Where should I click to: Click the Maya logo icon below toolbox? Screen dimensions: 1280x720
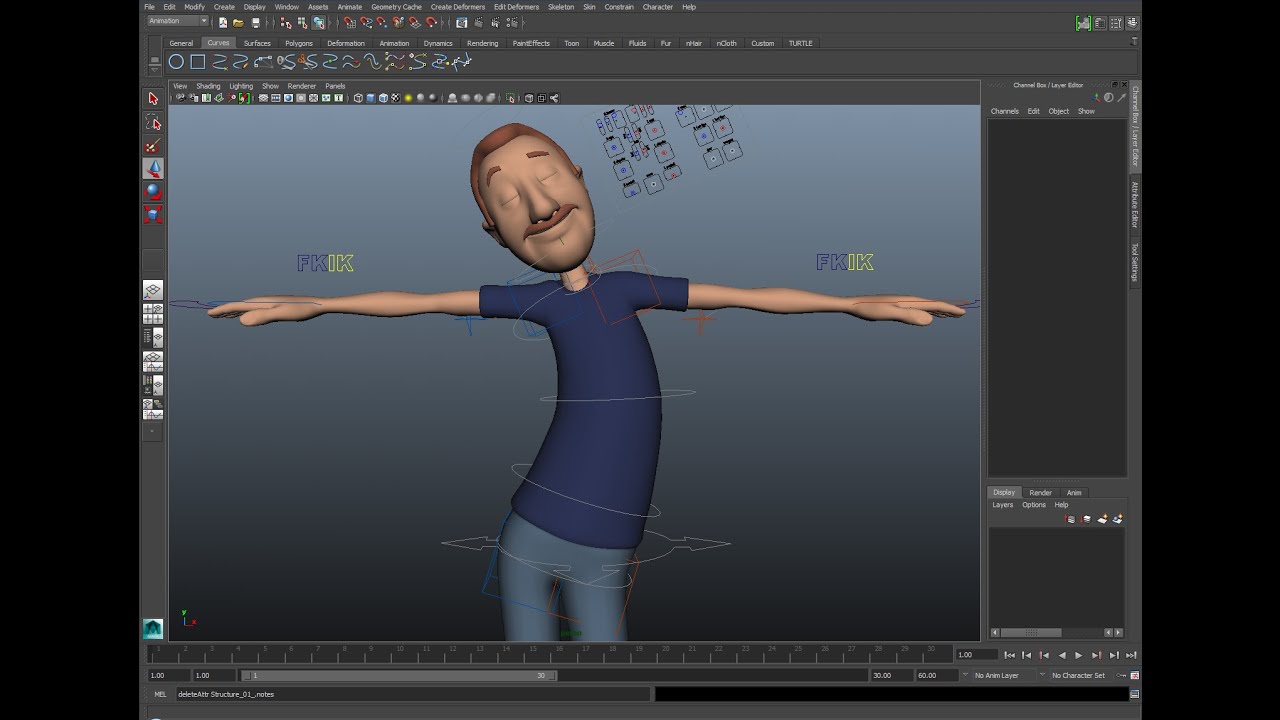(153, 628)
